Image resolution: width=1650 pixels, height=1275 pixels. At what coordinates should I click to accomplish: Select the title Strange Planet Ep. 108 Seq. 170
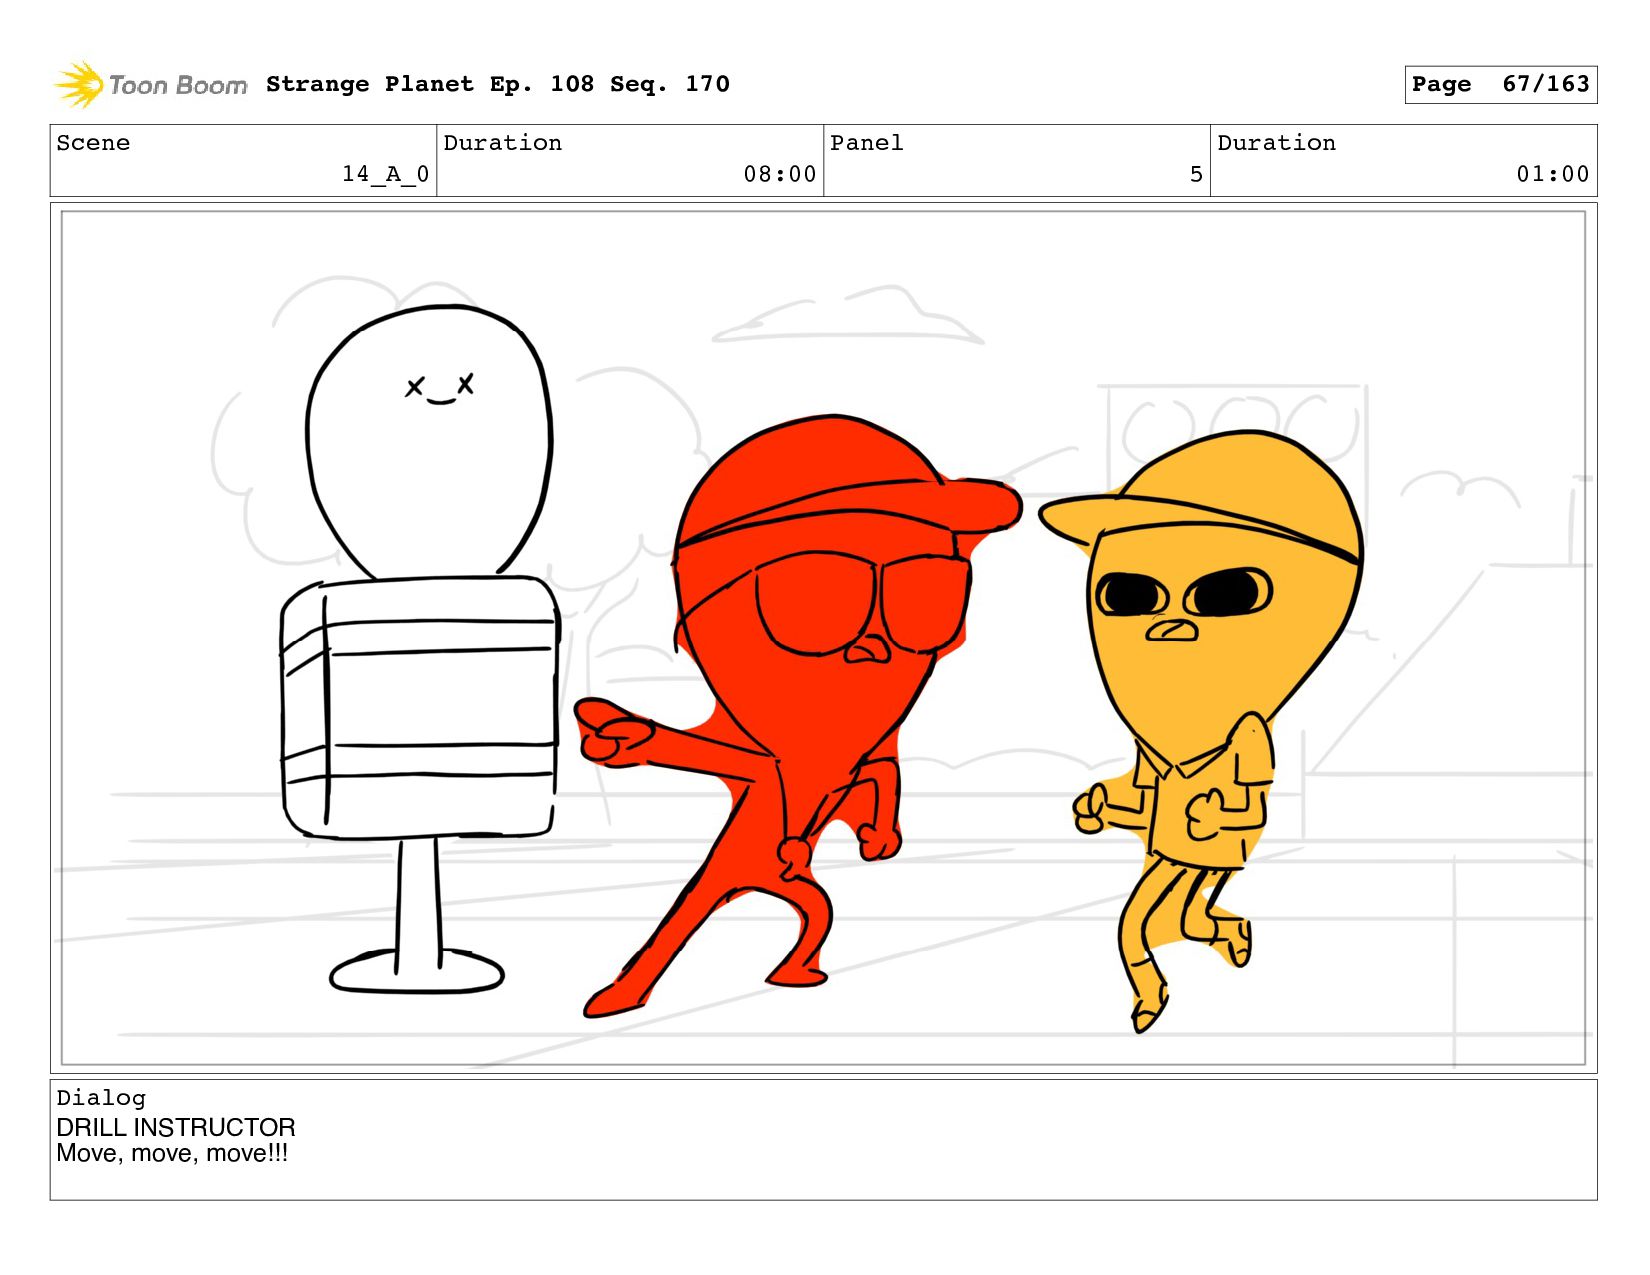498,84
